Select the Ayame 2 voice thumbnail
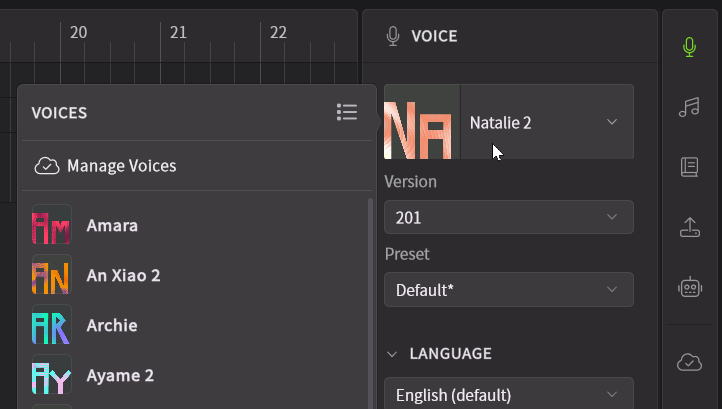722x409 pixels. pyautogui.click(x=52, y=375)
